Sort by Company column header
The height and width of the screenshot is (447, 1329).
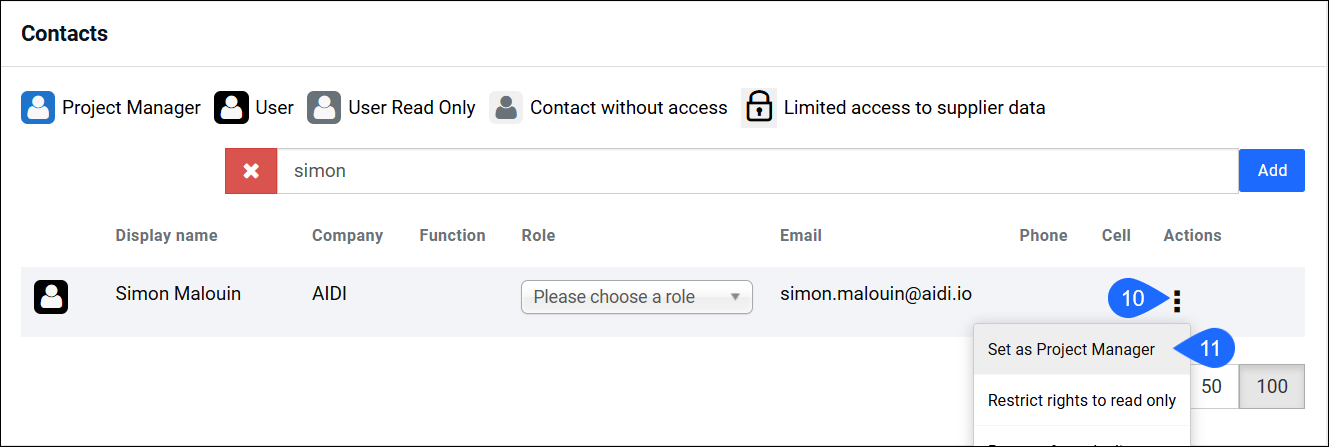tap(347, 236)
